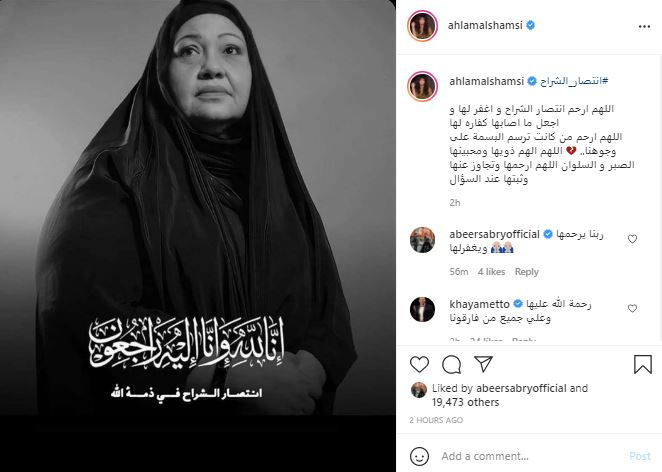Open the khayametto commenter username
The image size is (662, 472).
tap(479, 304)
